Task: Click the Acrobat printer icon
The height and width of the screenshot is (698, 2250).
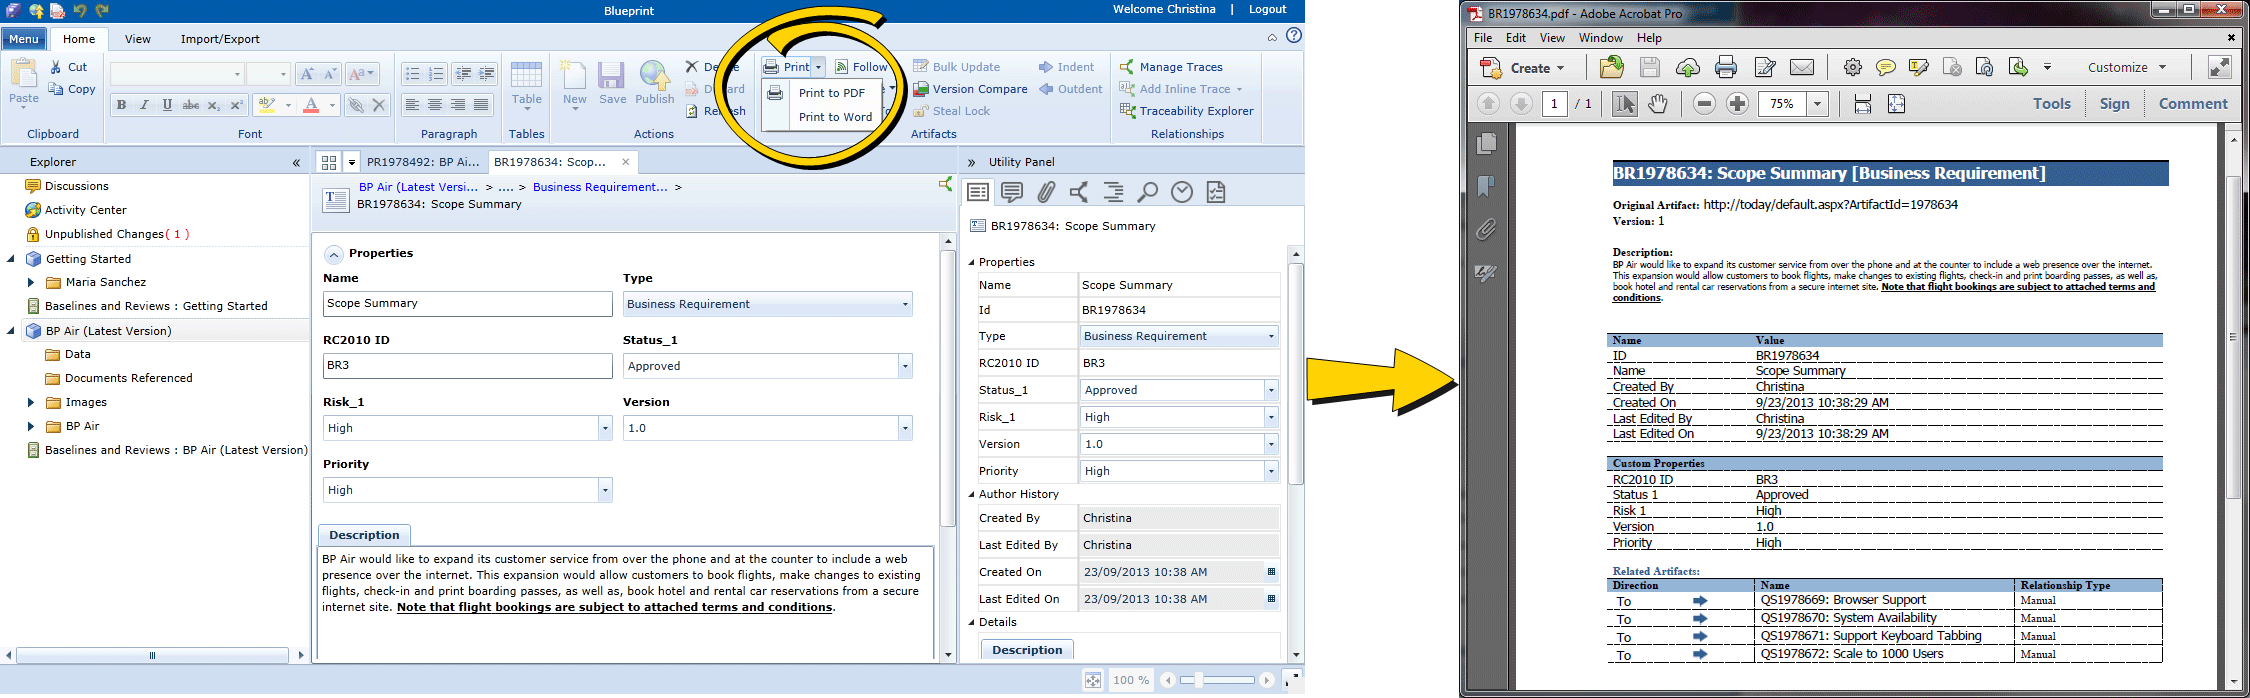Action: [1726, 68]
